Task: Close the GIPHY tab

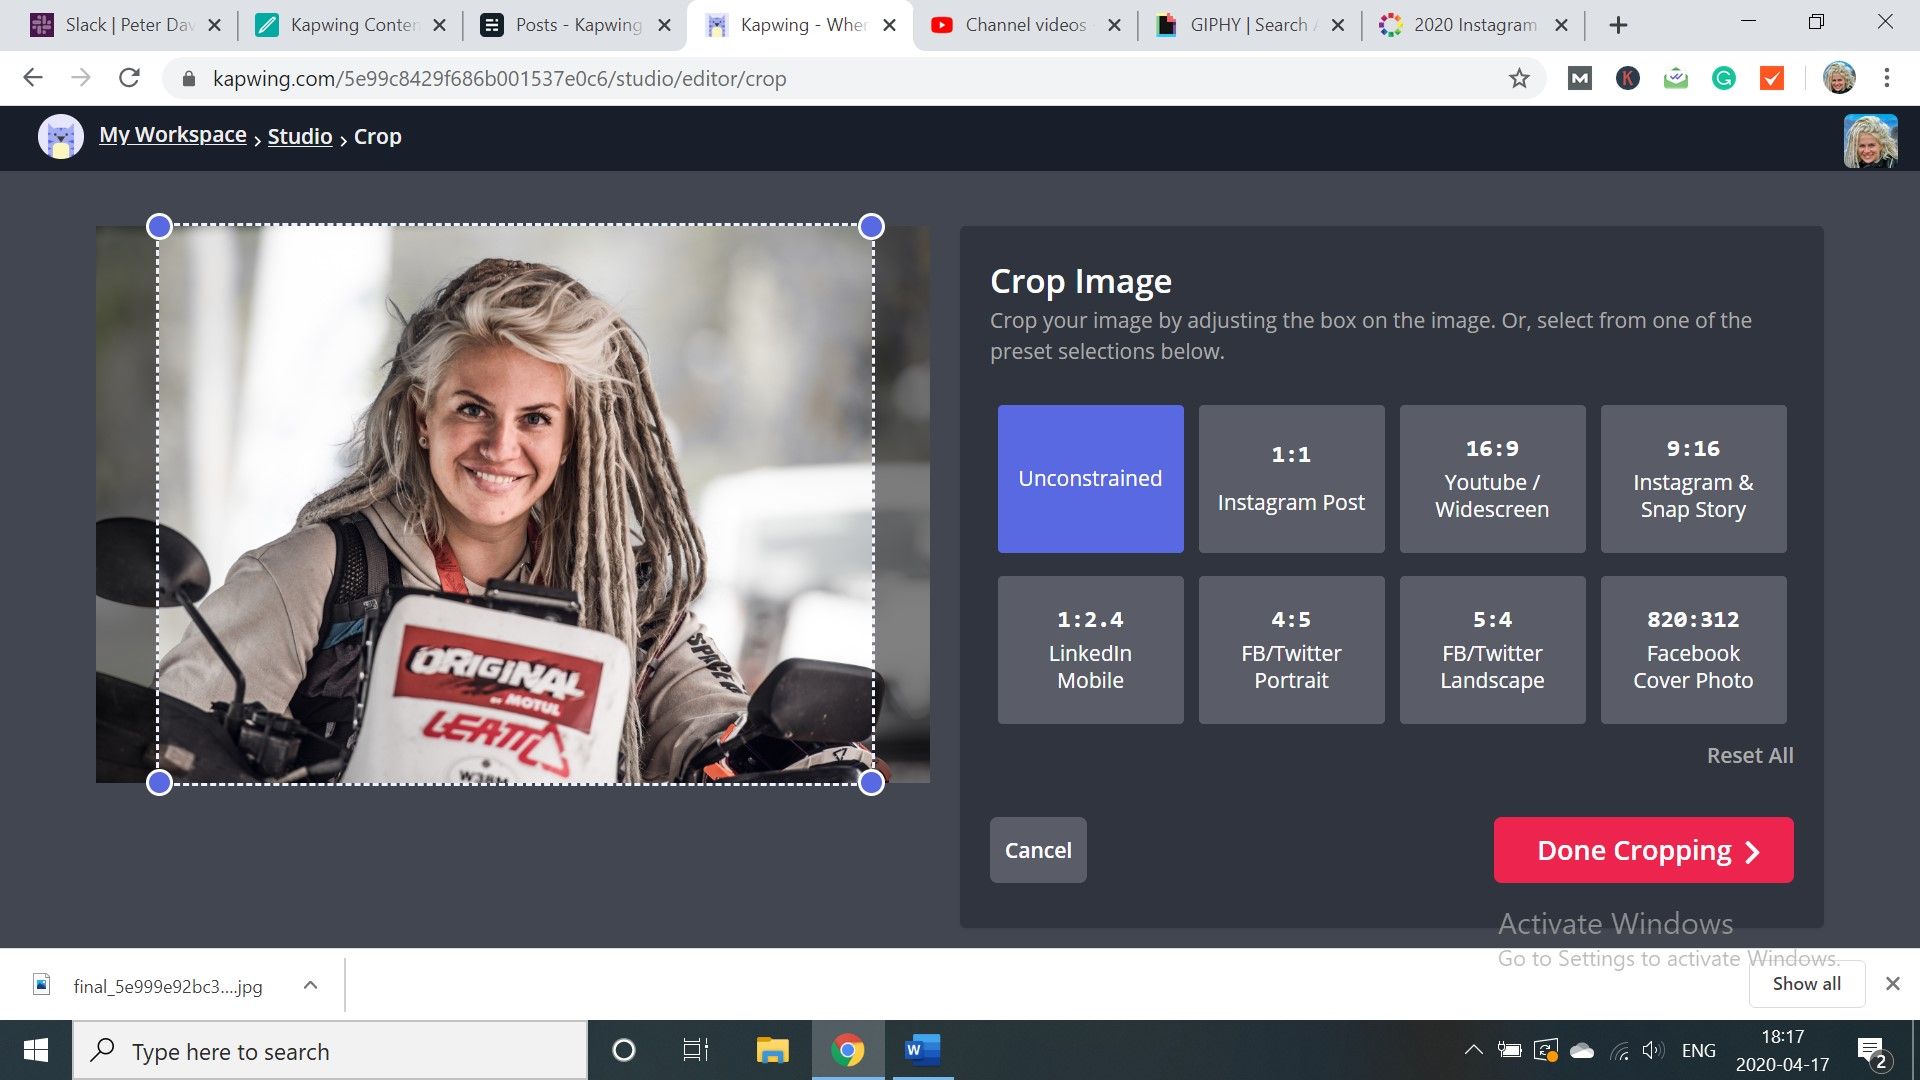Action: 1338,25
